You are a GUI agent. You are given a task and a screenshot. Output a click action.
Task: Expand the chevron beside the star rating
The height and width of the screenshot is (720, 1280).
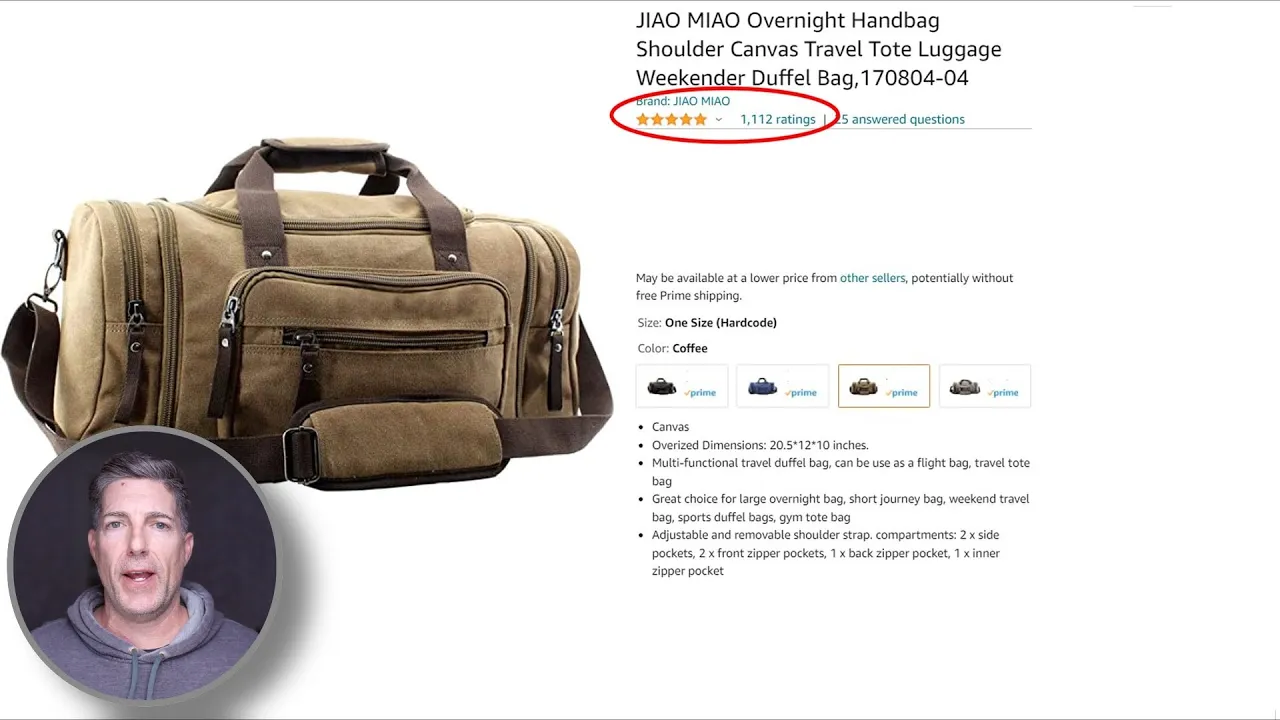pos(718,120)
